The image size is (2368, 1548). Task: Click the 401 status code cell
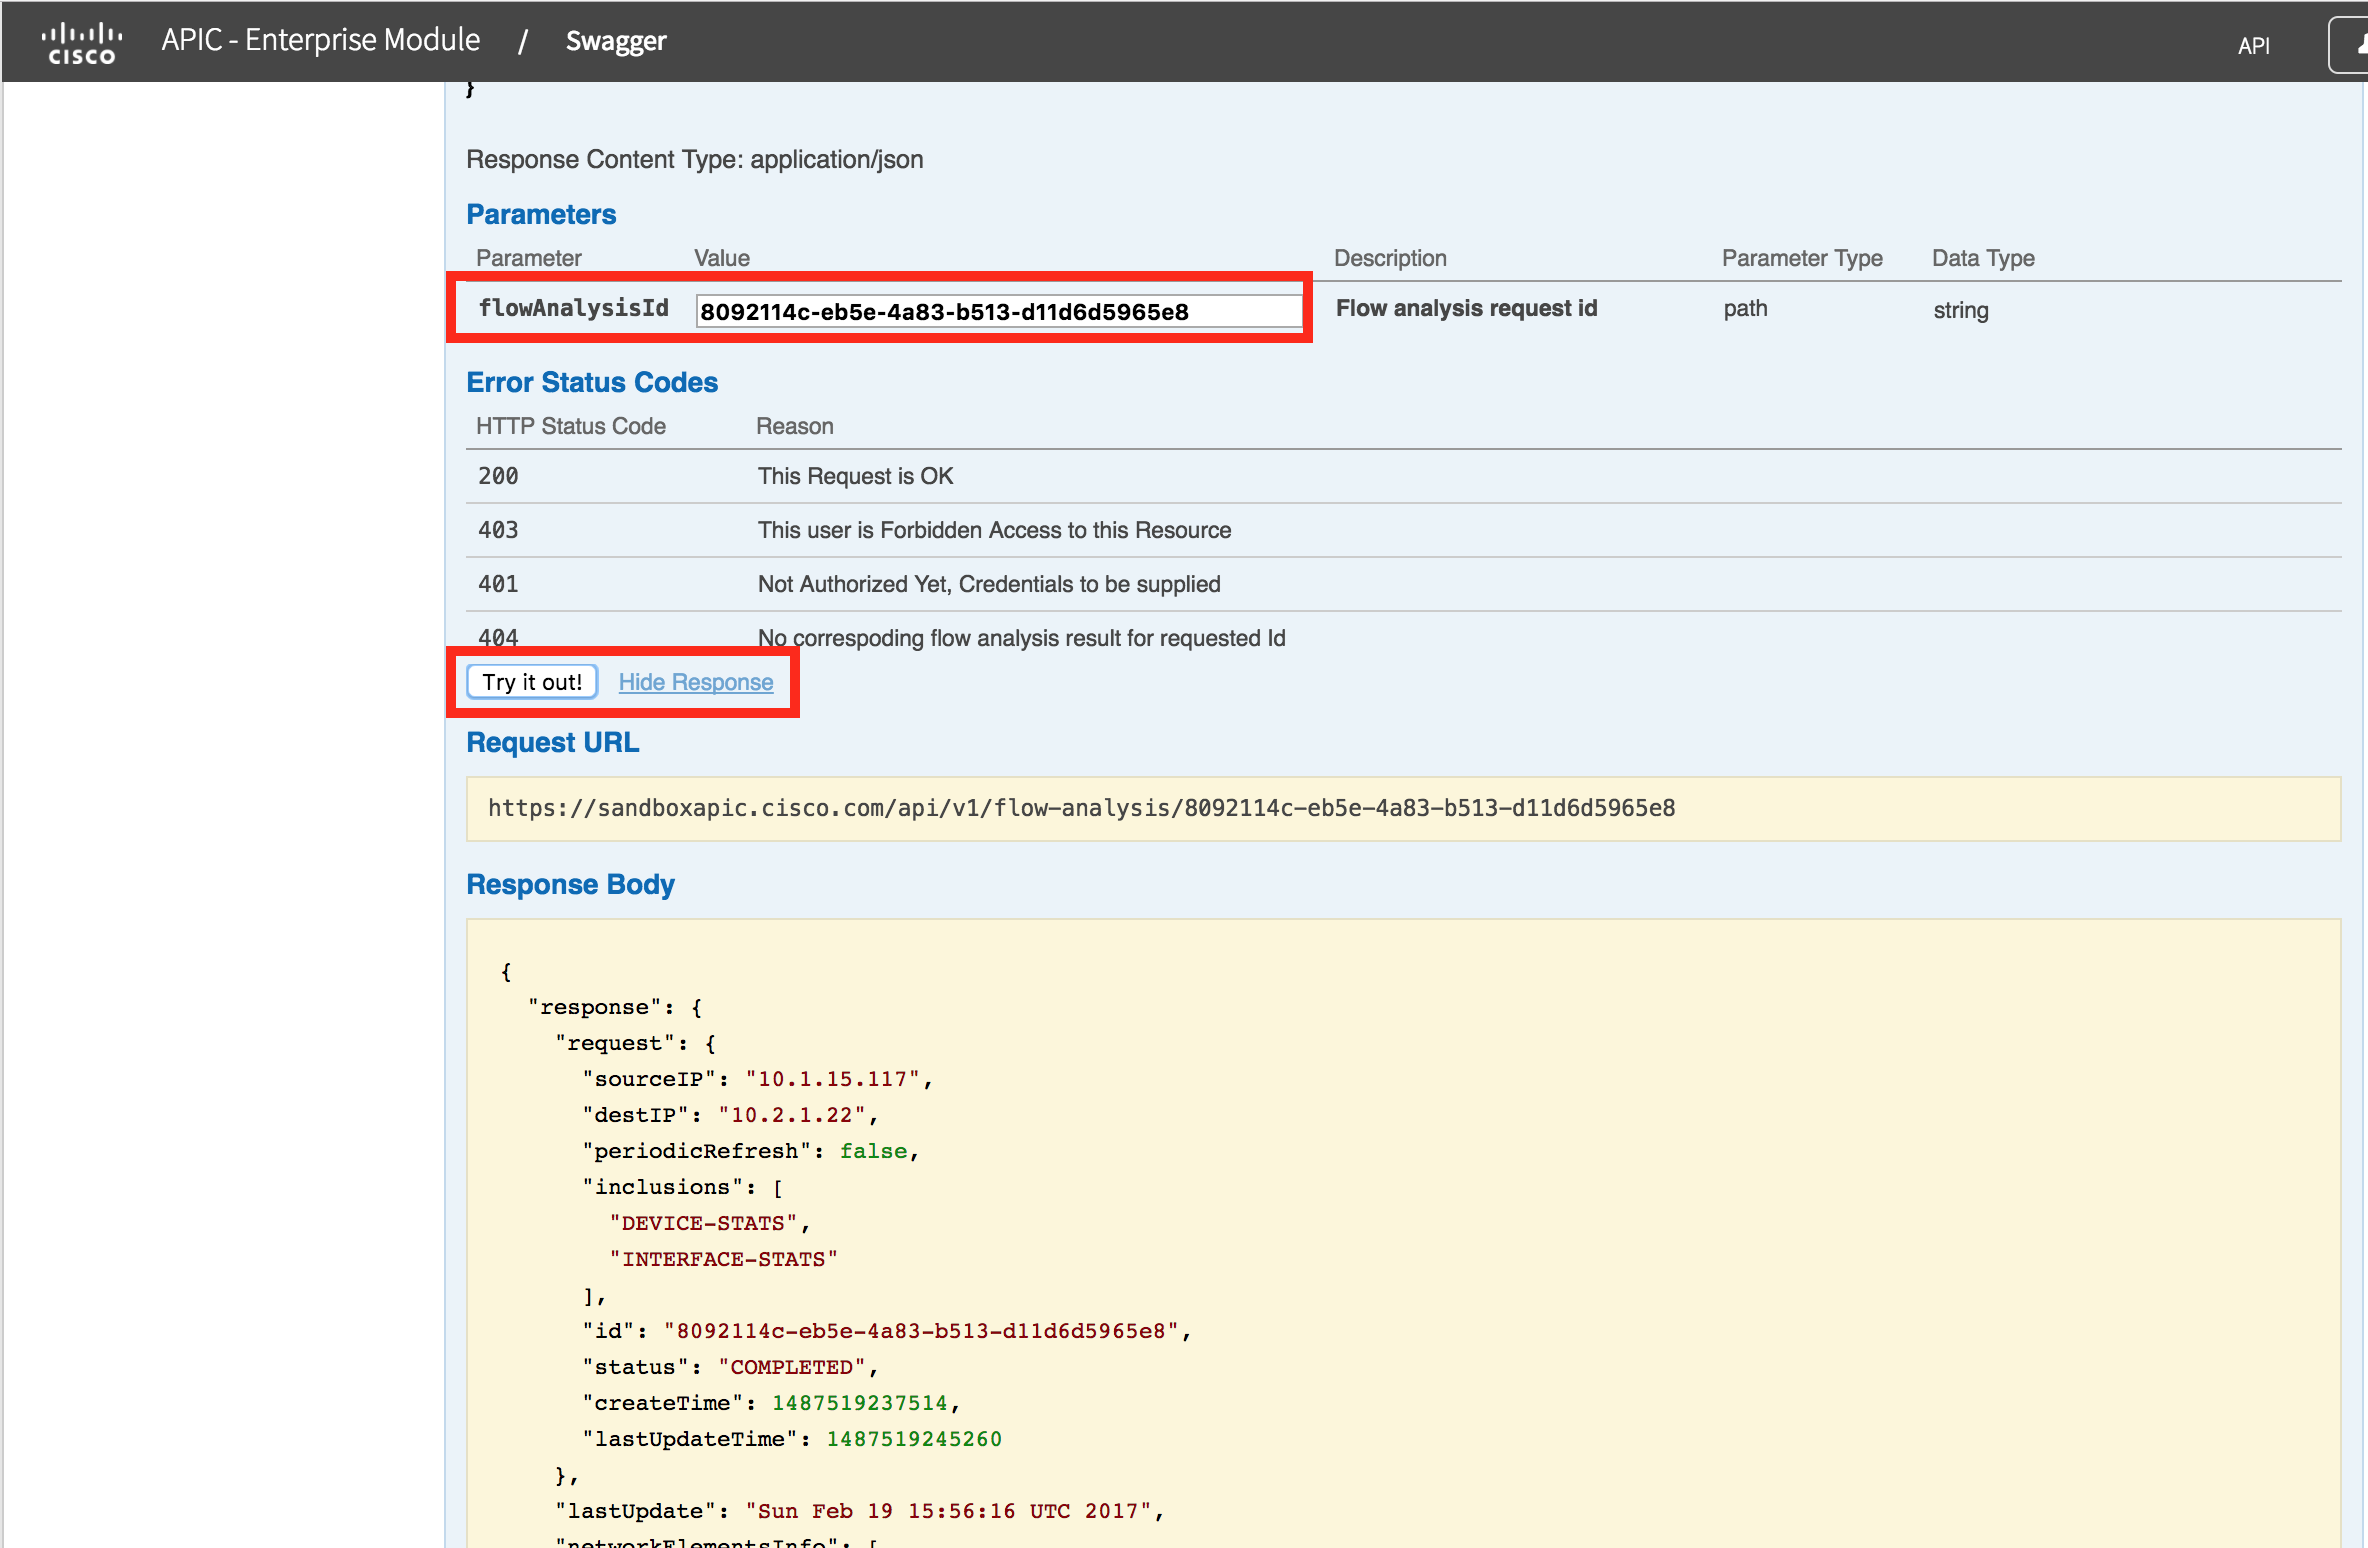[x=498, y=584]
